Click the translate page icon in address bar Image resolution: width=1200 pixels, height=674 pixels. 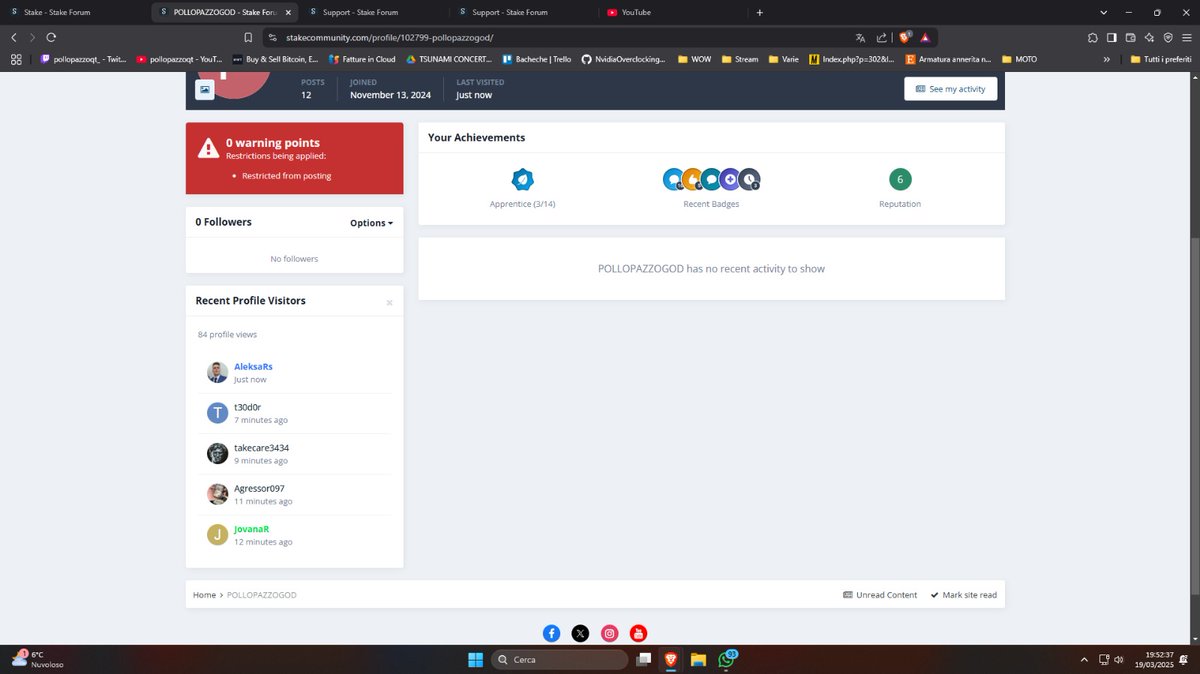pyautogui.click(x=860, y=37)
